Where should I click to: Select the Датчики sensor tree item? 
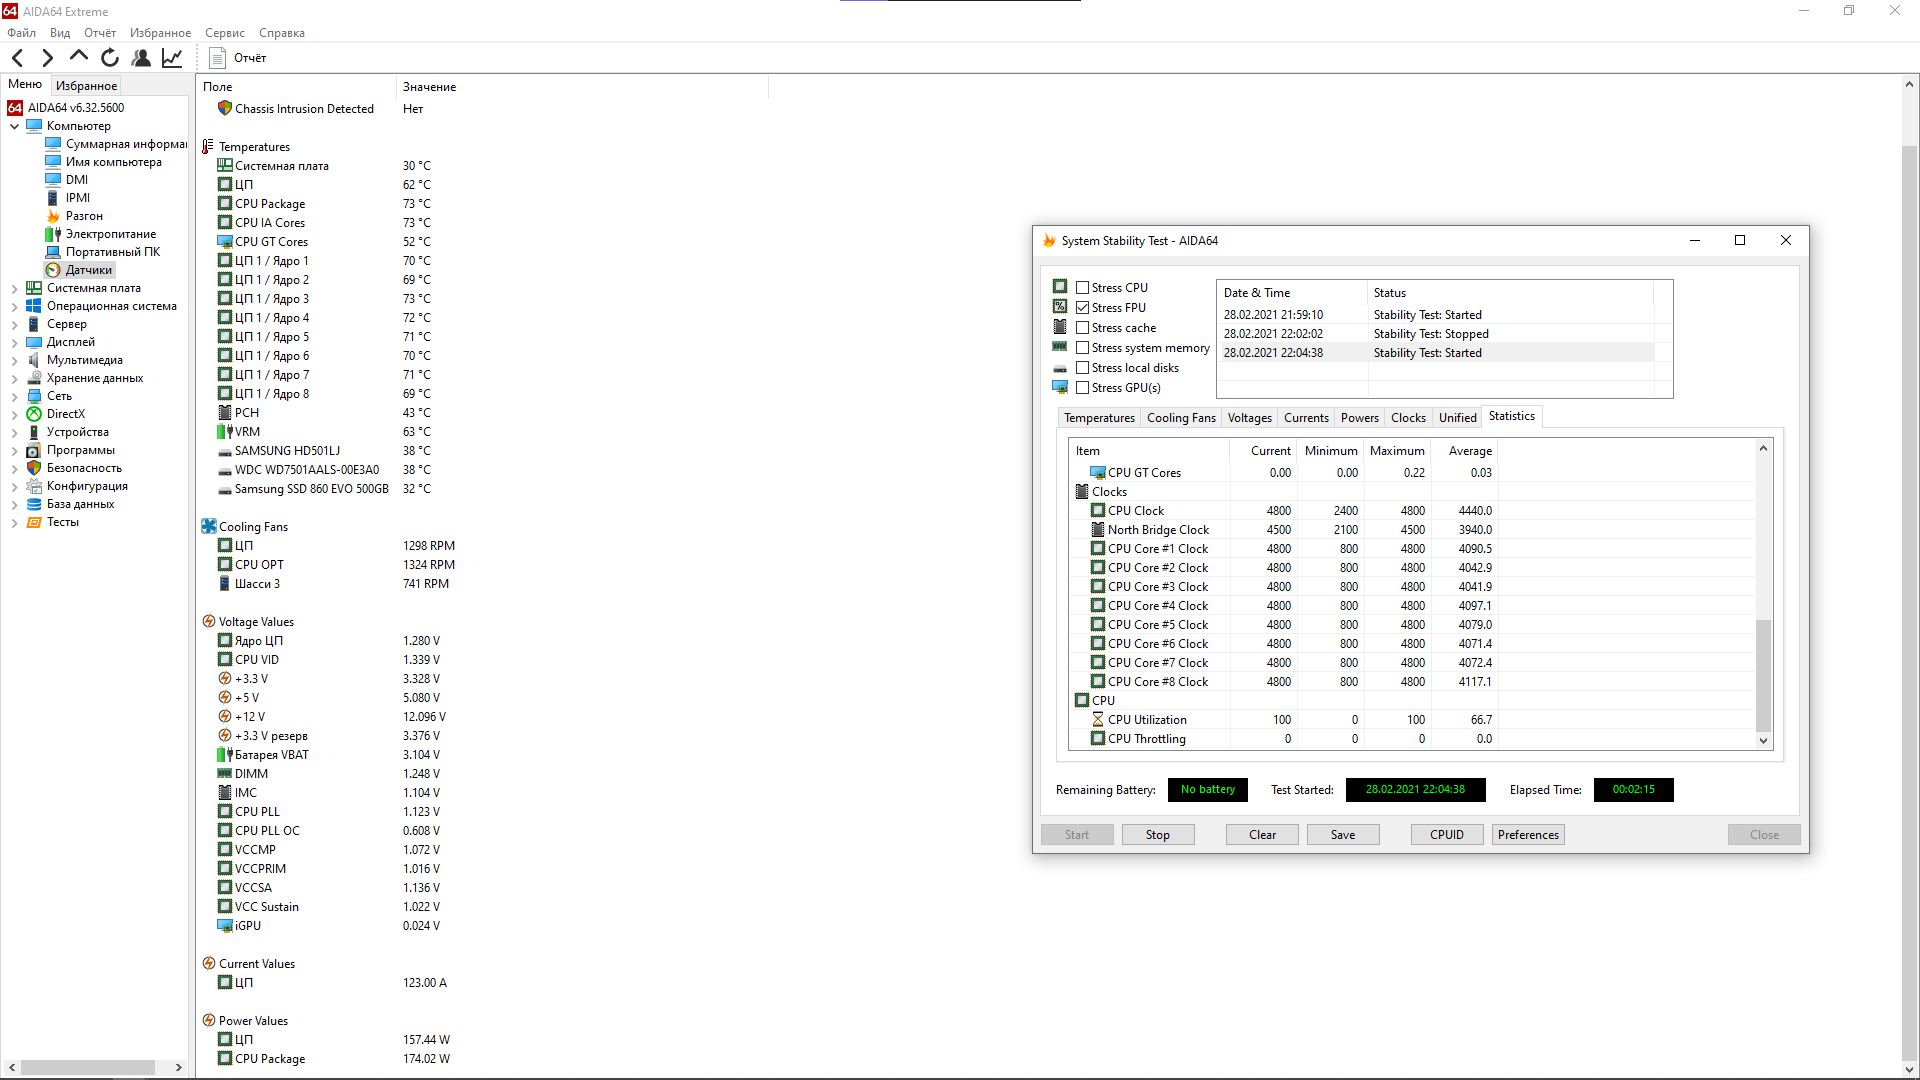tap(88, 270)
